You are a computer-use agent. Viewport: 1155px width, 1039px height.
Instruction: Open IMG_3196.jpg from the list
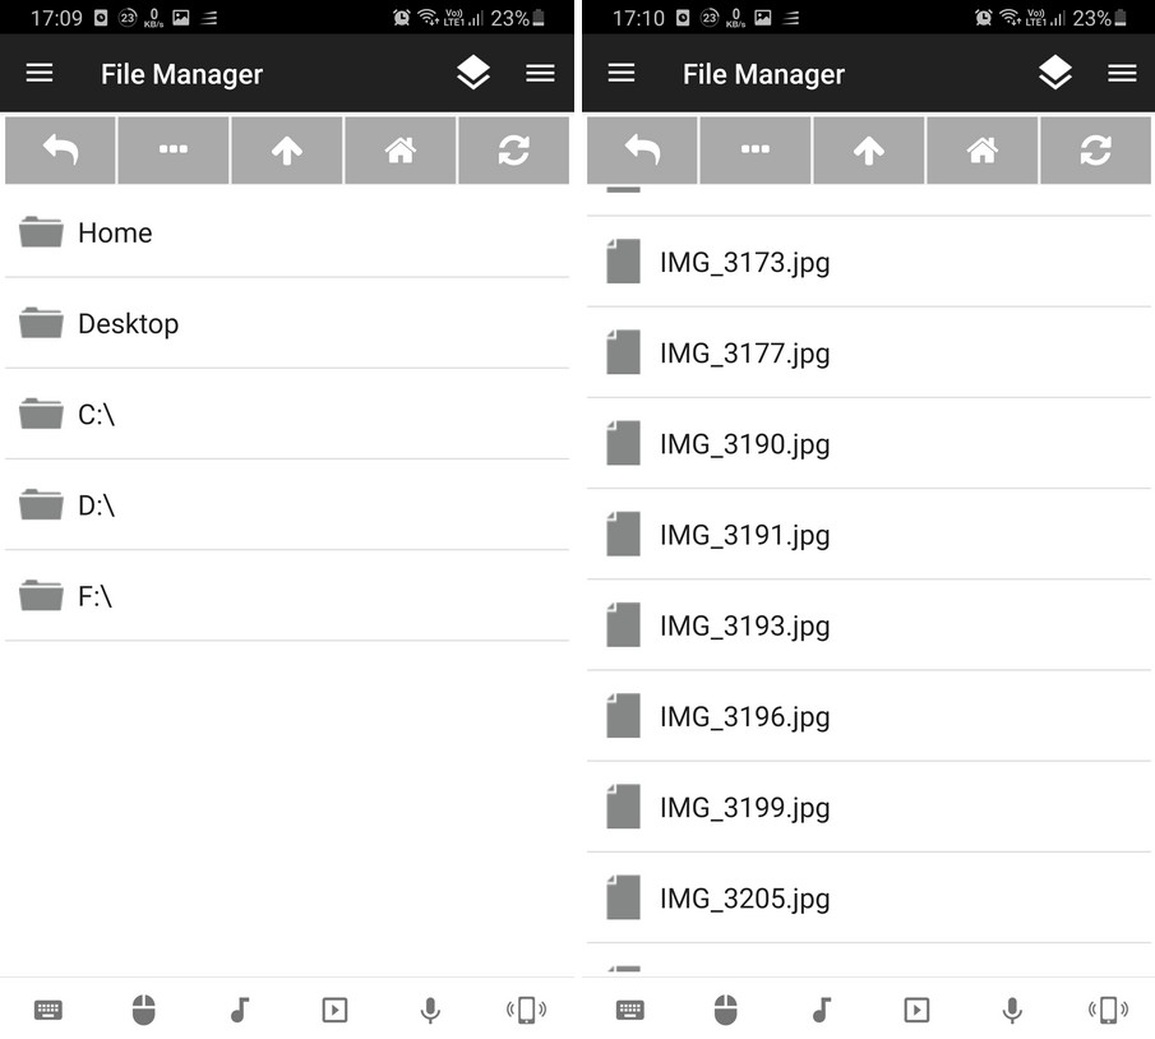(x=869, y=716)
